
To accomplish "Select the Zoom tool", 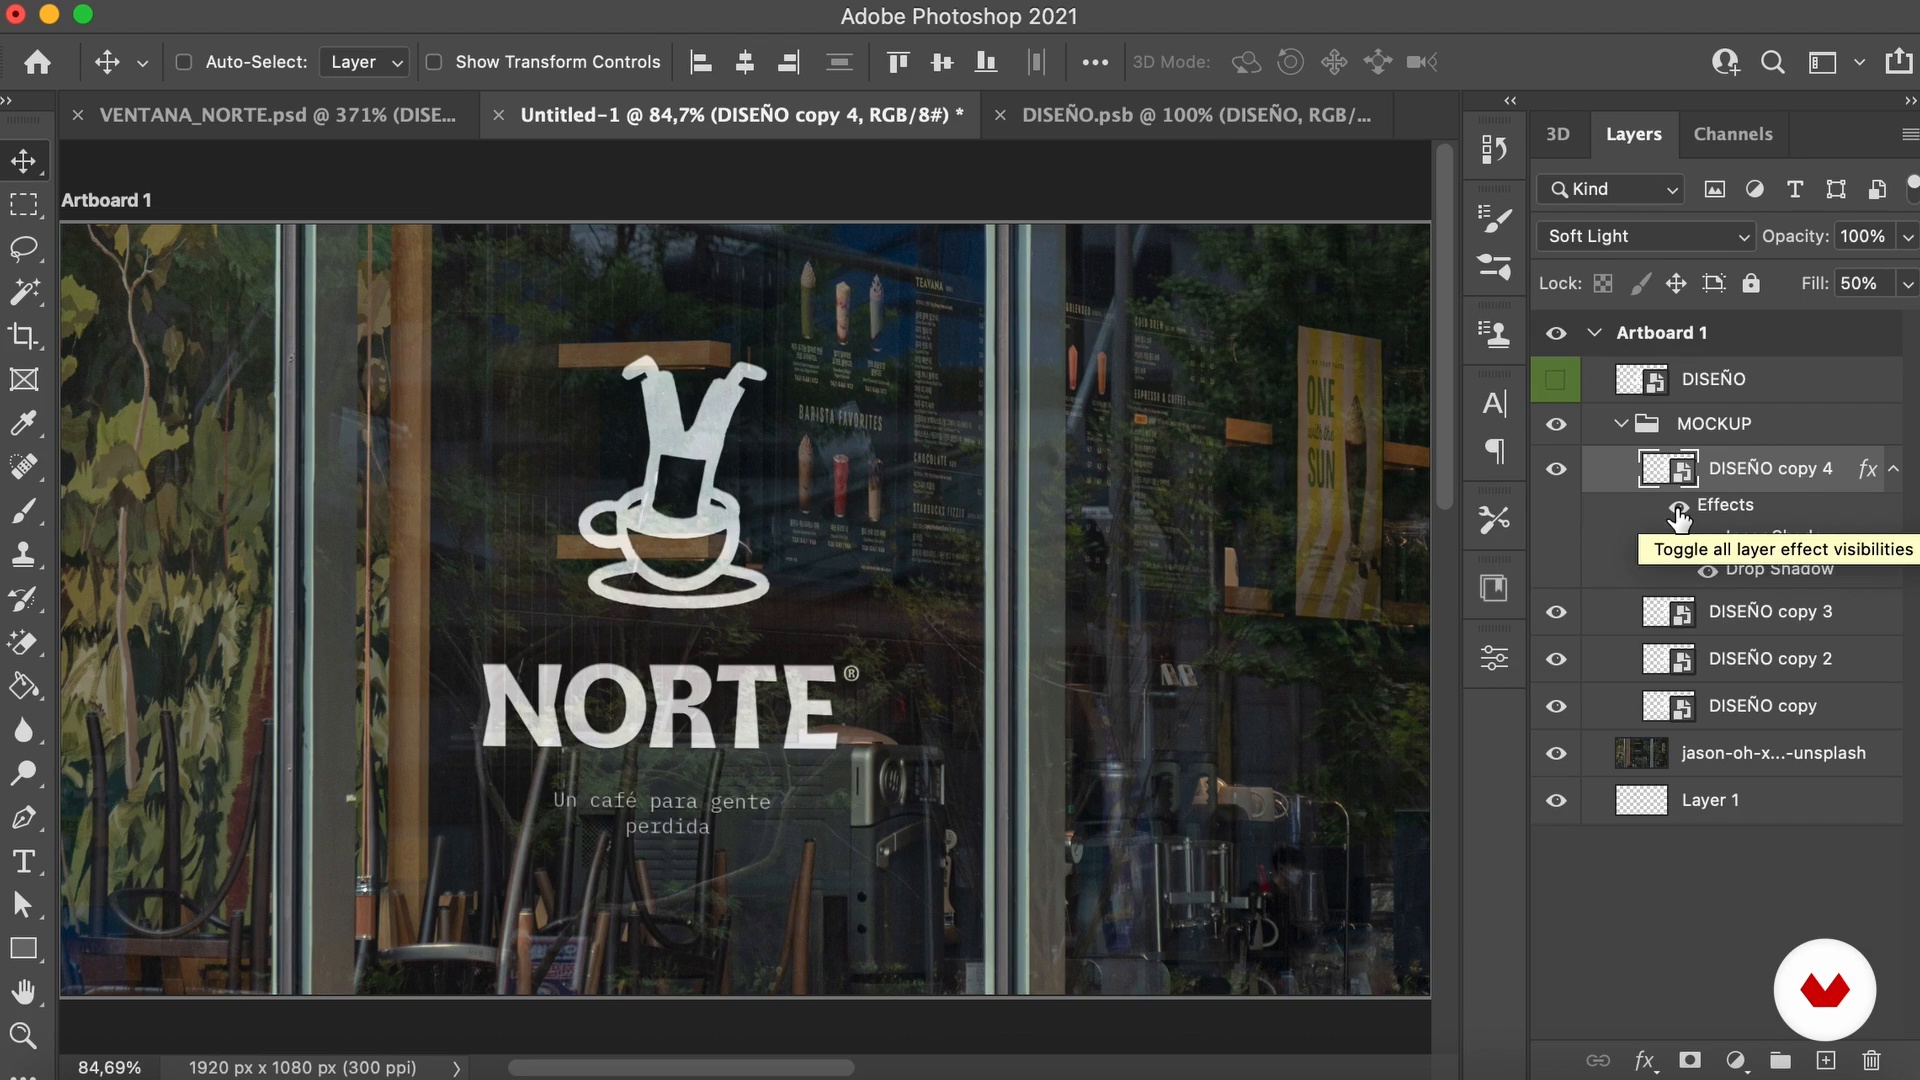I will (23, 1036).
